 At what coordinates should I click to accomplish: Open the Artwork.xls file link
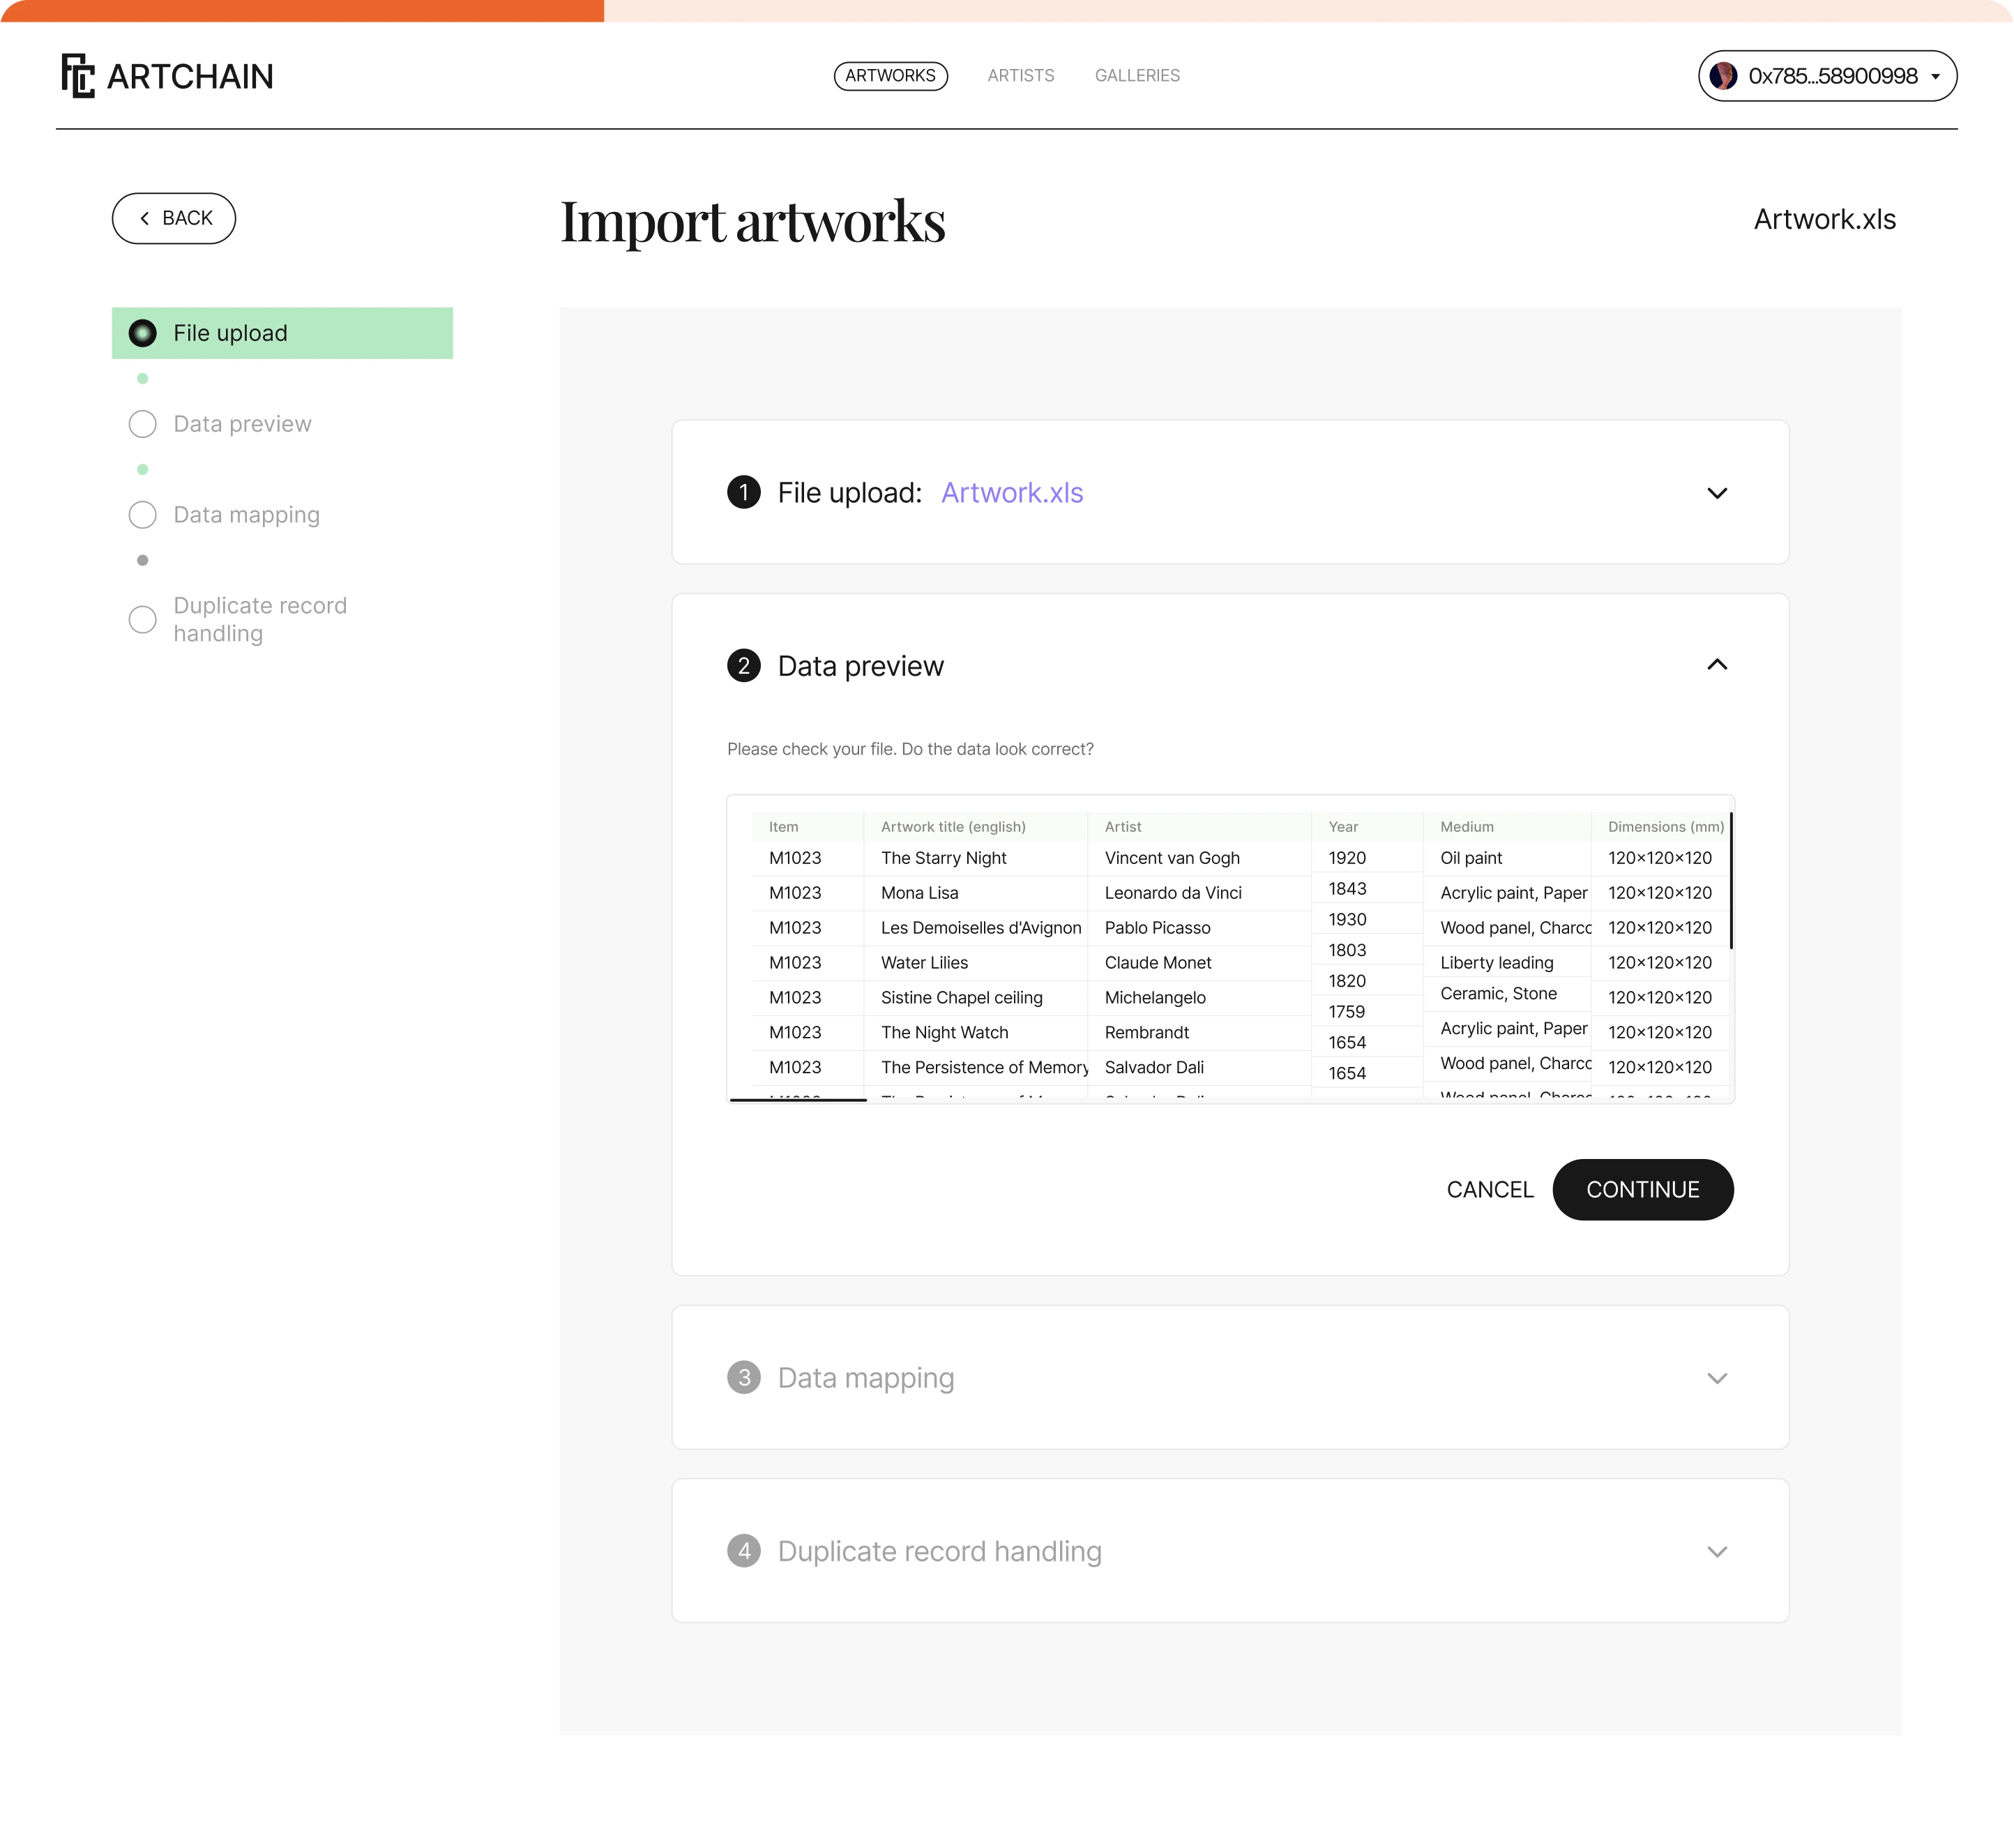[x=1012, y=493]
